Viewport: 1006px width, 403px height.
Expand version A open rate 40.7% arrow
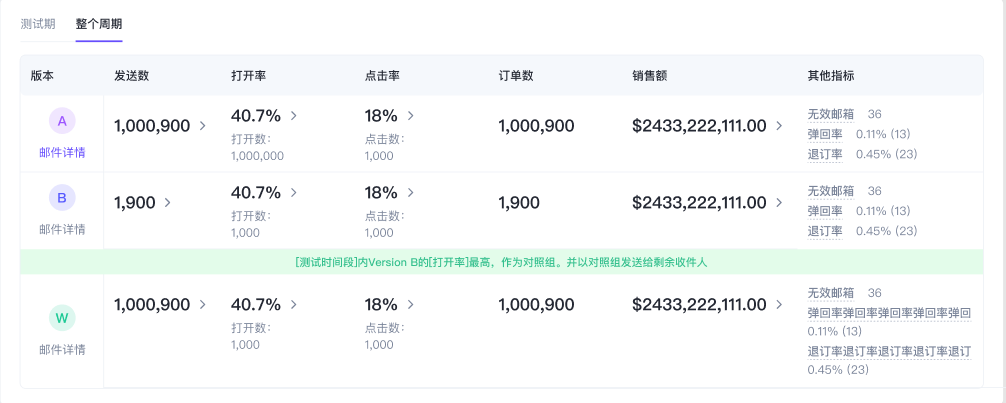(294, 116)
